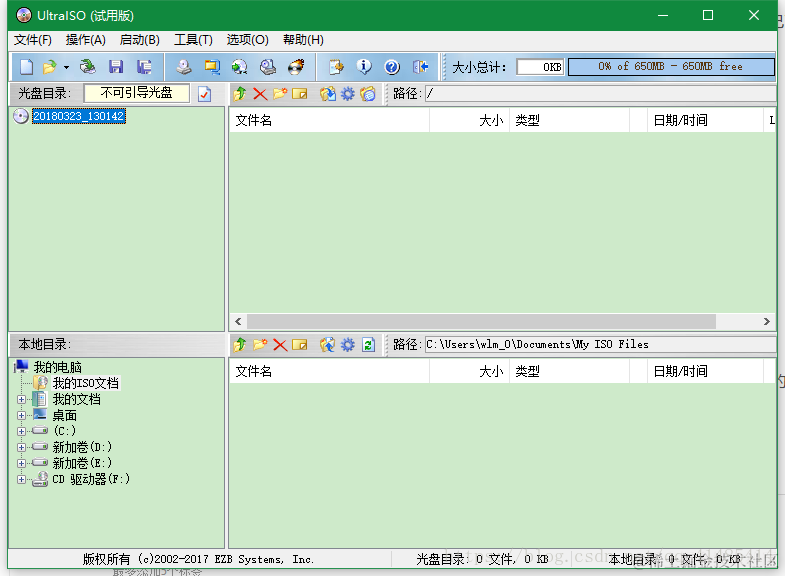Sort disc list by 类型 column
Viewport: 785px width, 576px height.
point(569,120)
